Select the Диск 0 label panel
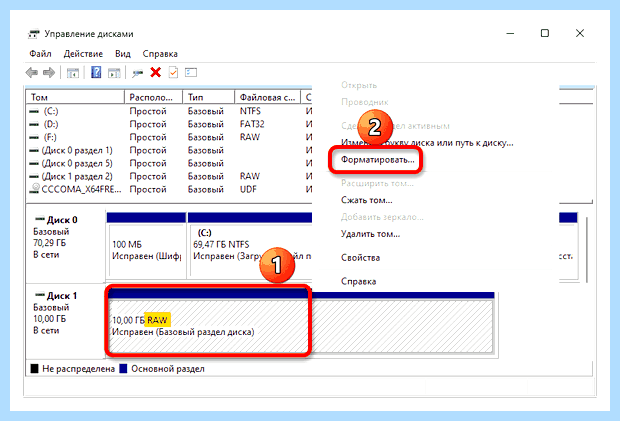Image resolution: width=620 pixels, height=421 pixels. tap(65, 243)
